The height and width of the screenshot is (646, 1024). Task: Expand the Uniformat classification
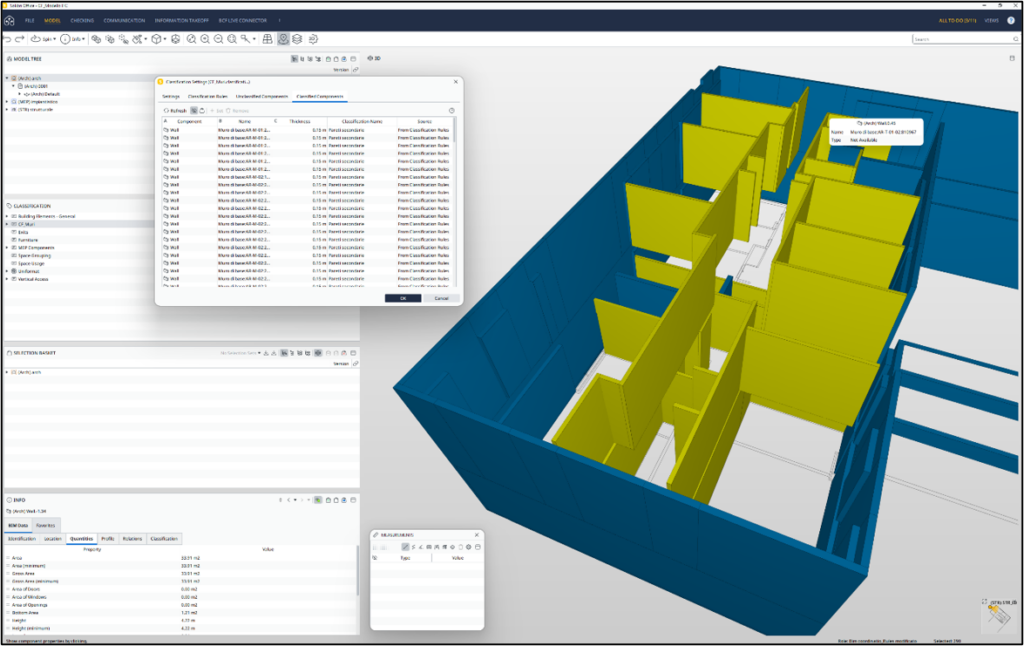(7, 271)
